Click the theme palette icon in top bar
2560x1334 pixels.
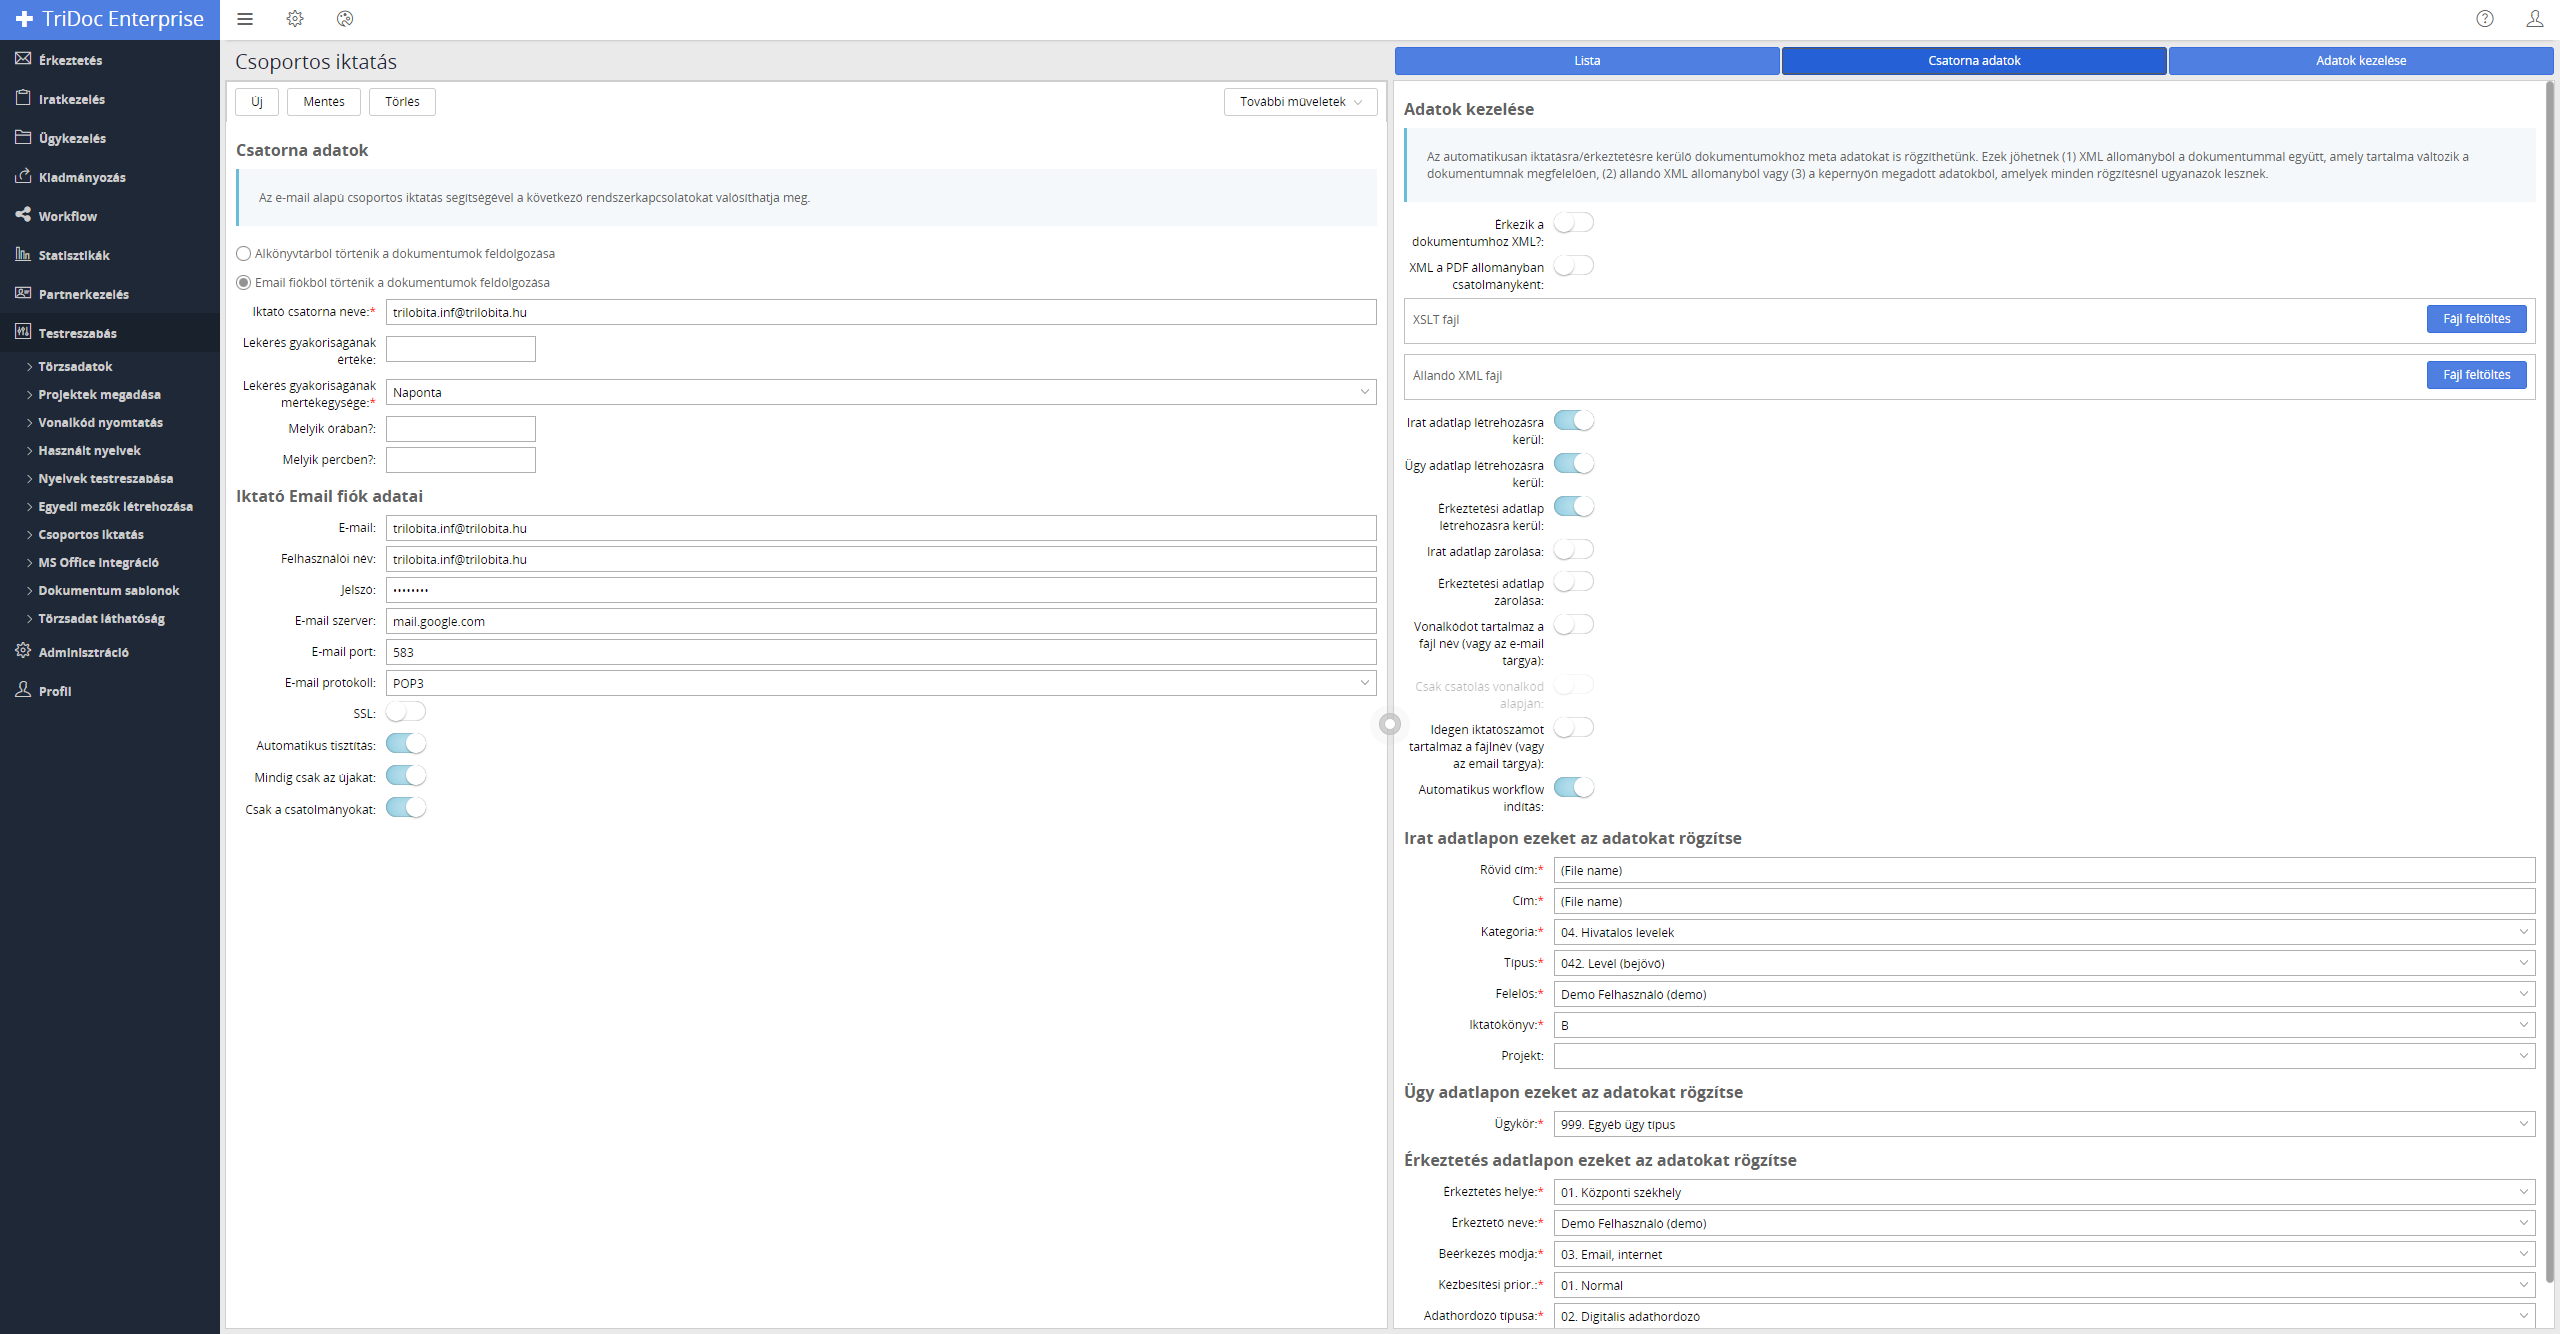click(x=345, y=19)
